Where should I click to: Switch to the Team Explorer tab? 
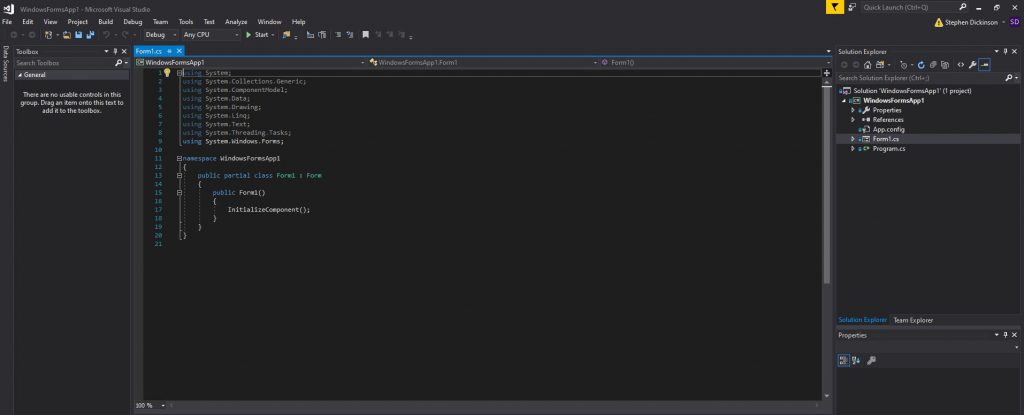point(913,320)
